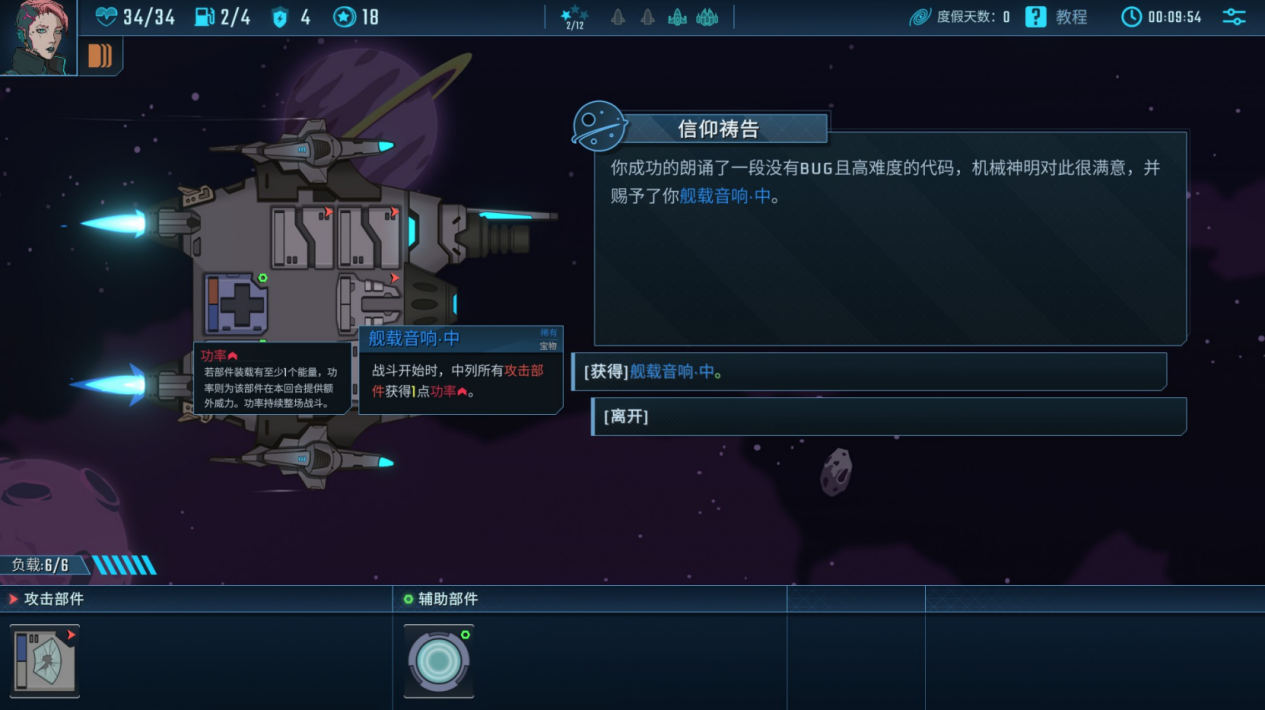Click the star currency icon showing 18
The image size is (1265, 710).
tap(345, 17)
